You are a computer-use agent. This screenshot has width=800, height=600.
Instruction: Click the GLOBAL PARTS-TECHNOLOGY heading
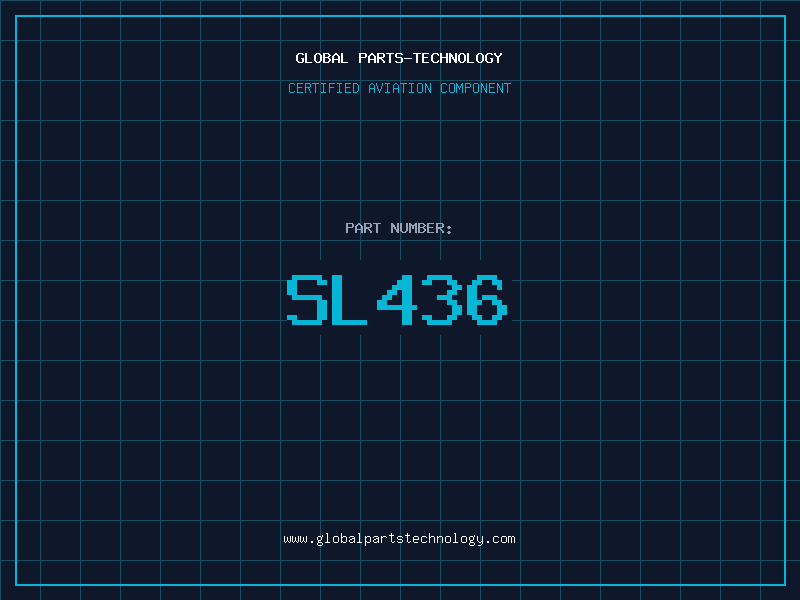[399, 58]
